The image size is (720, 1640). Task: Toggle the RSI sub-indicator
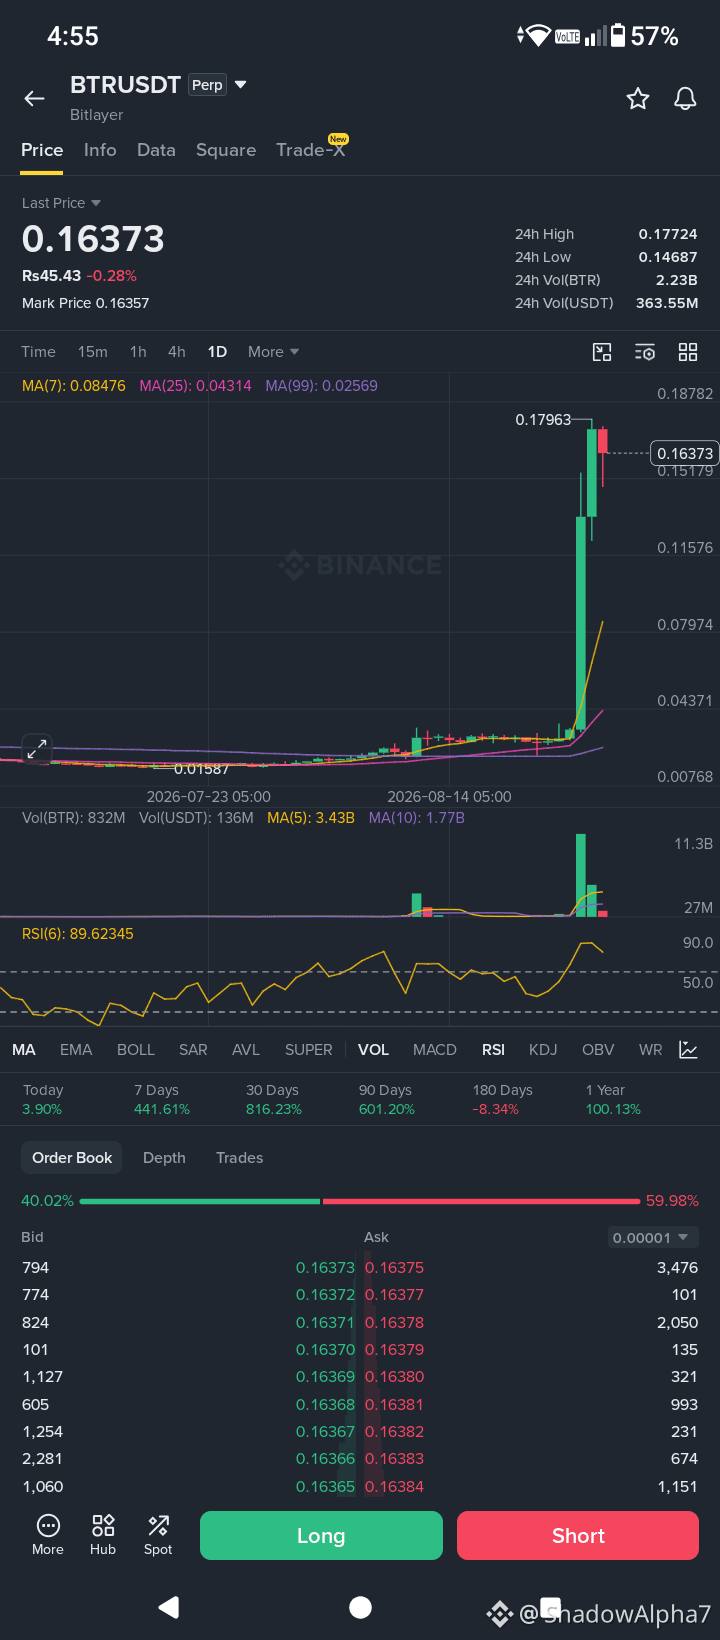pos(493,1050)
